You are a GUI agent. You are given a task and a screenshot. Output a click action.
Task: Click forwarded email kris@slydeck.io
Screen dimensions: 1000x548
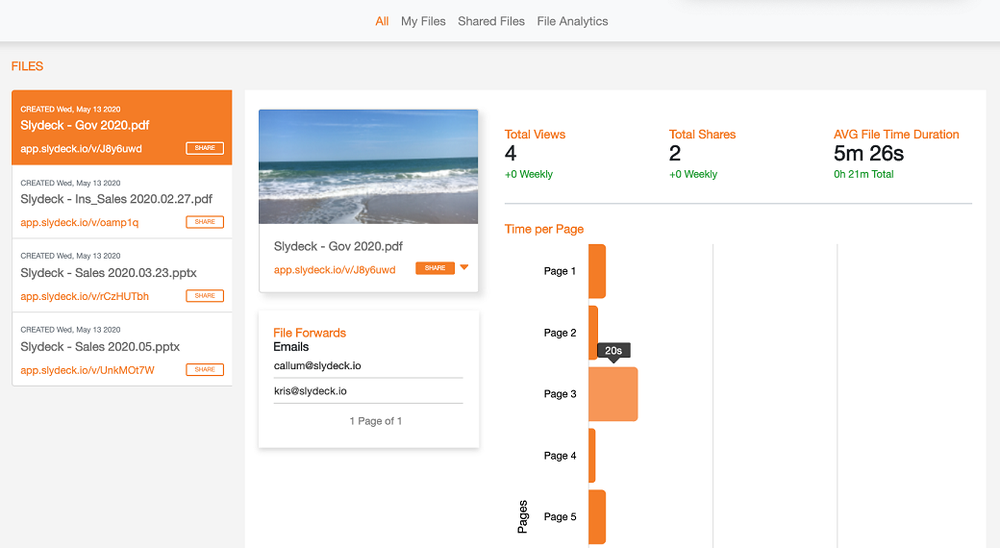click(304, 391)
